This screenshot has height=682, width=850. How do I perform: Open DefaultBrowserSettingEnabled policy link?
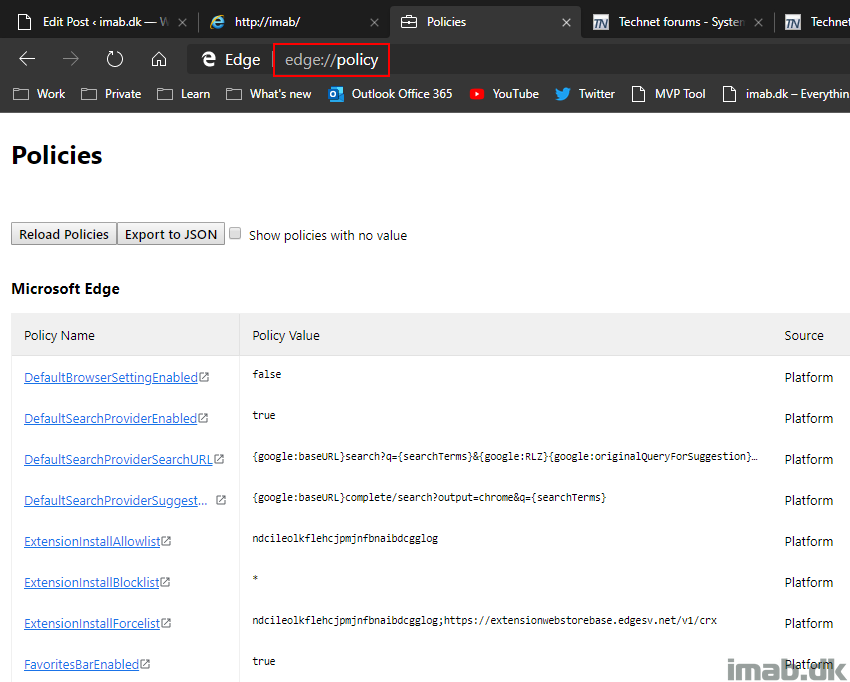coord(111,377)
